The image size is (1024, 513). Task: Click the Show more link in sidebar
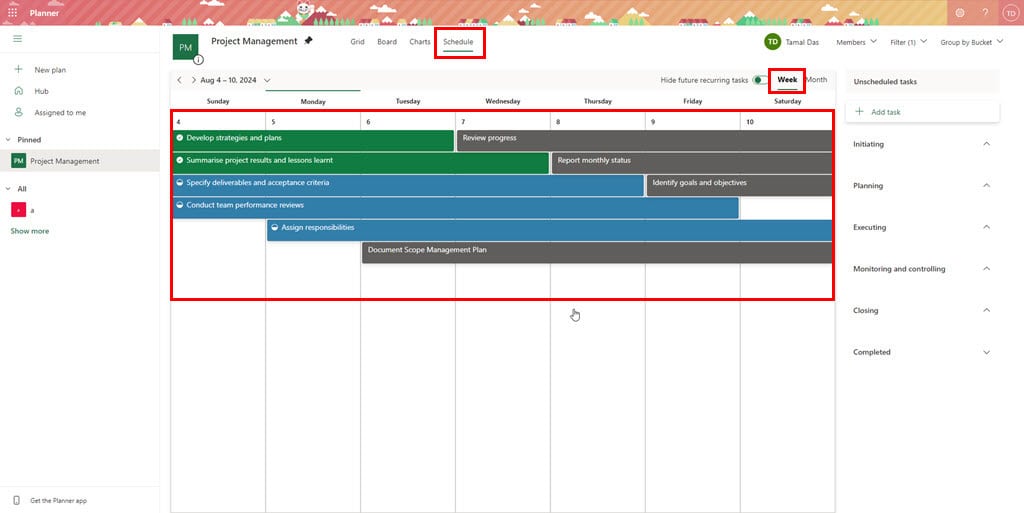pos(30,231)
